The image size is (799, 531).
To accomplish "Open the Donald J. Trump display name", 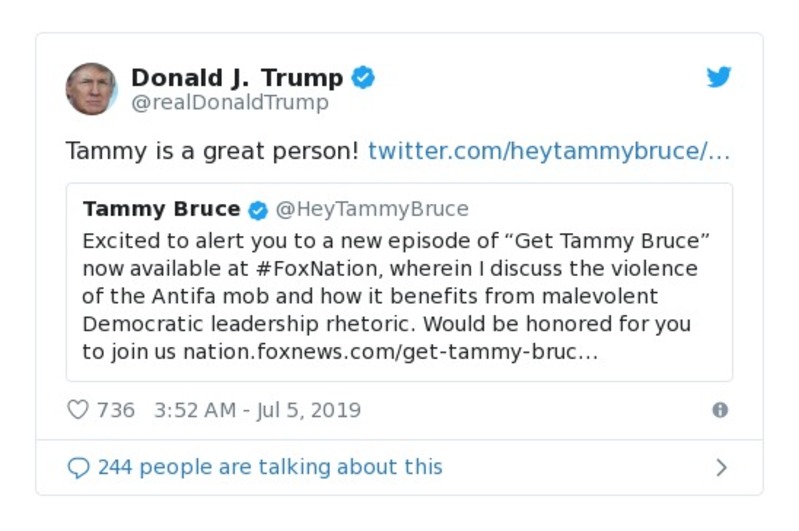I will pos(237,78).
